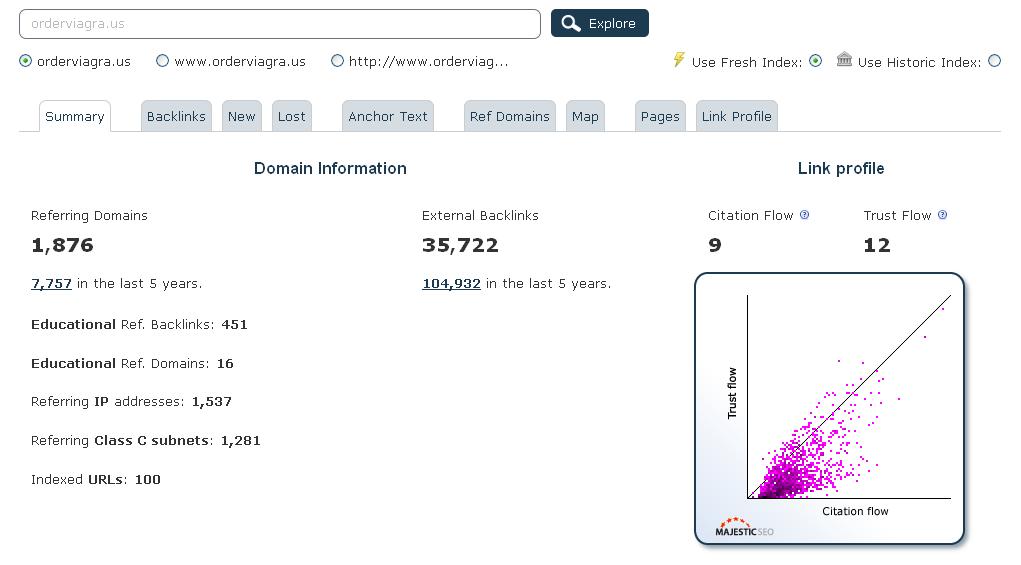
Task: Click the Trust flow vs Citation flow scatter chart
Action: click(829, 408)
